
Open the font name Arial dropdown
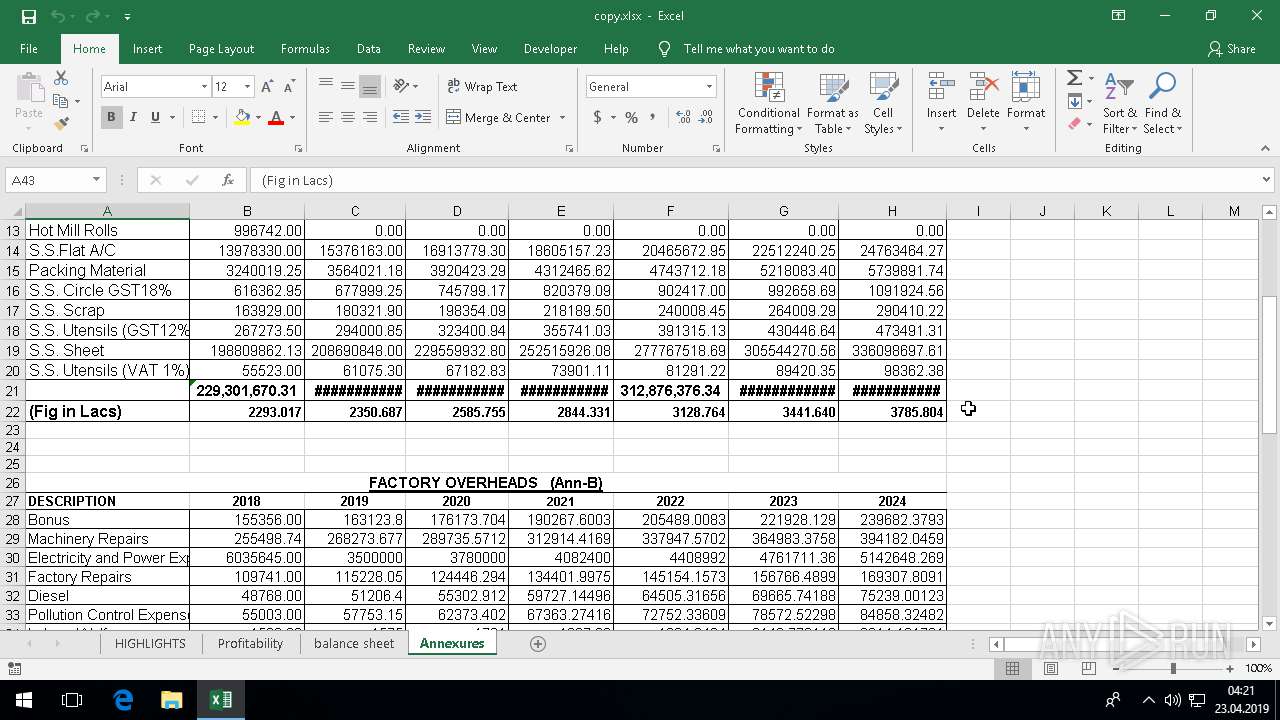204,87
